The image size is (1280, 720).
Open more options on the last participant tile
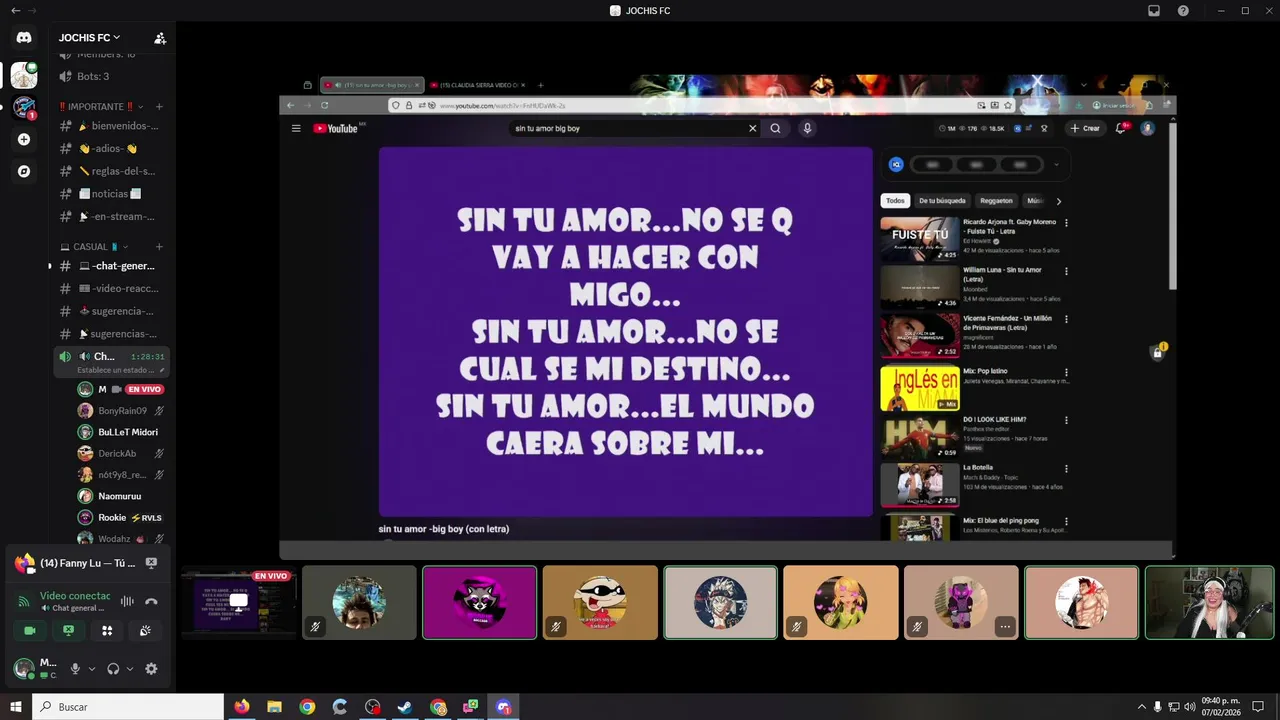pos(1005,626)
